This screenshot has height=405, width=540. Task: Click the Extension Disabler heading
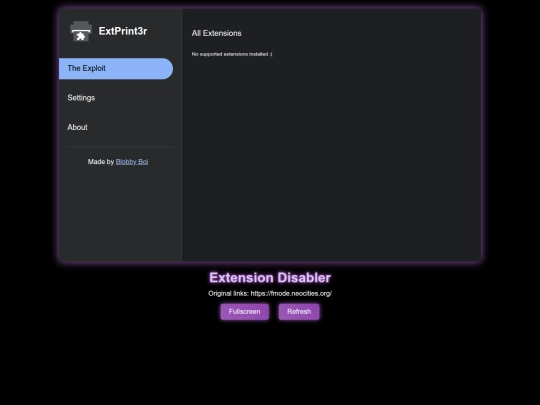tap(270, 278)
